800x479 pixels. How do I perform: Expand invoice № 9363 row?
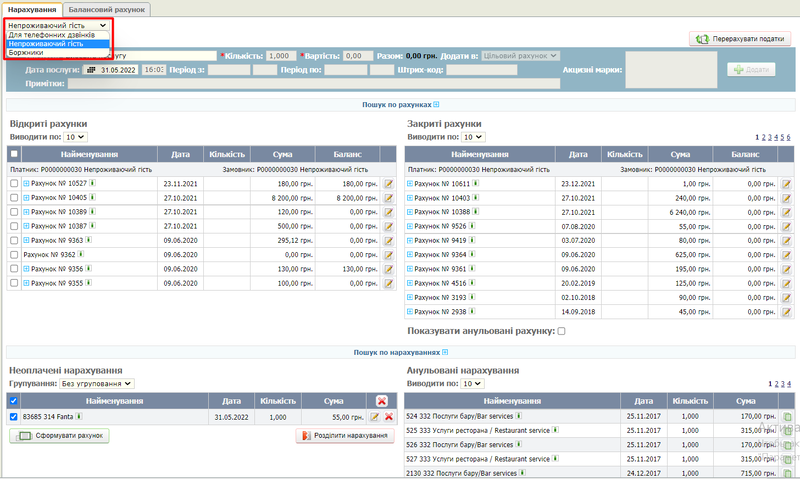pyautogui.click(x=26, y=240)
